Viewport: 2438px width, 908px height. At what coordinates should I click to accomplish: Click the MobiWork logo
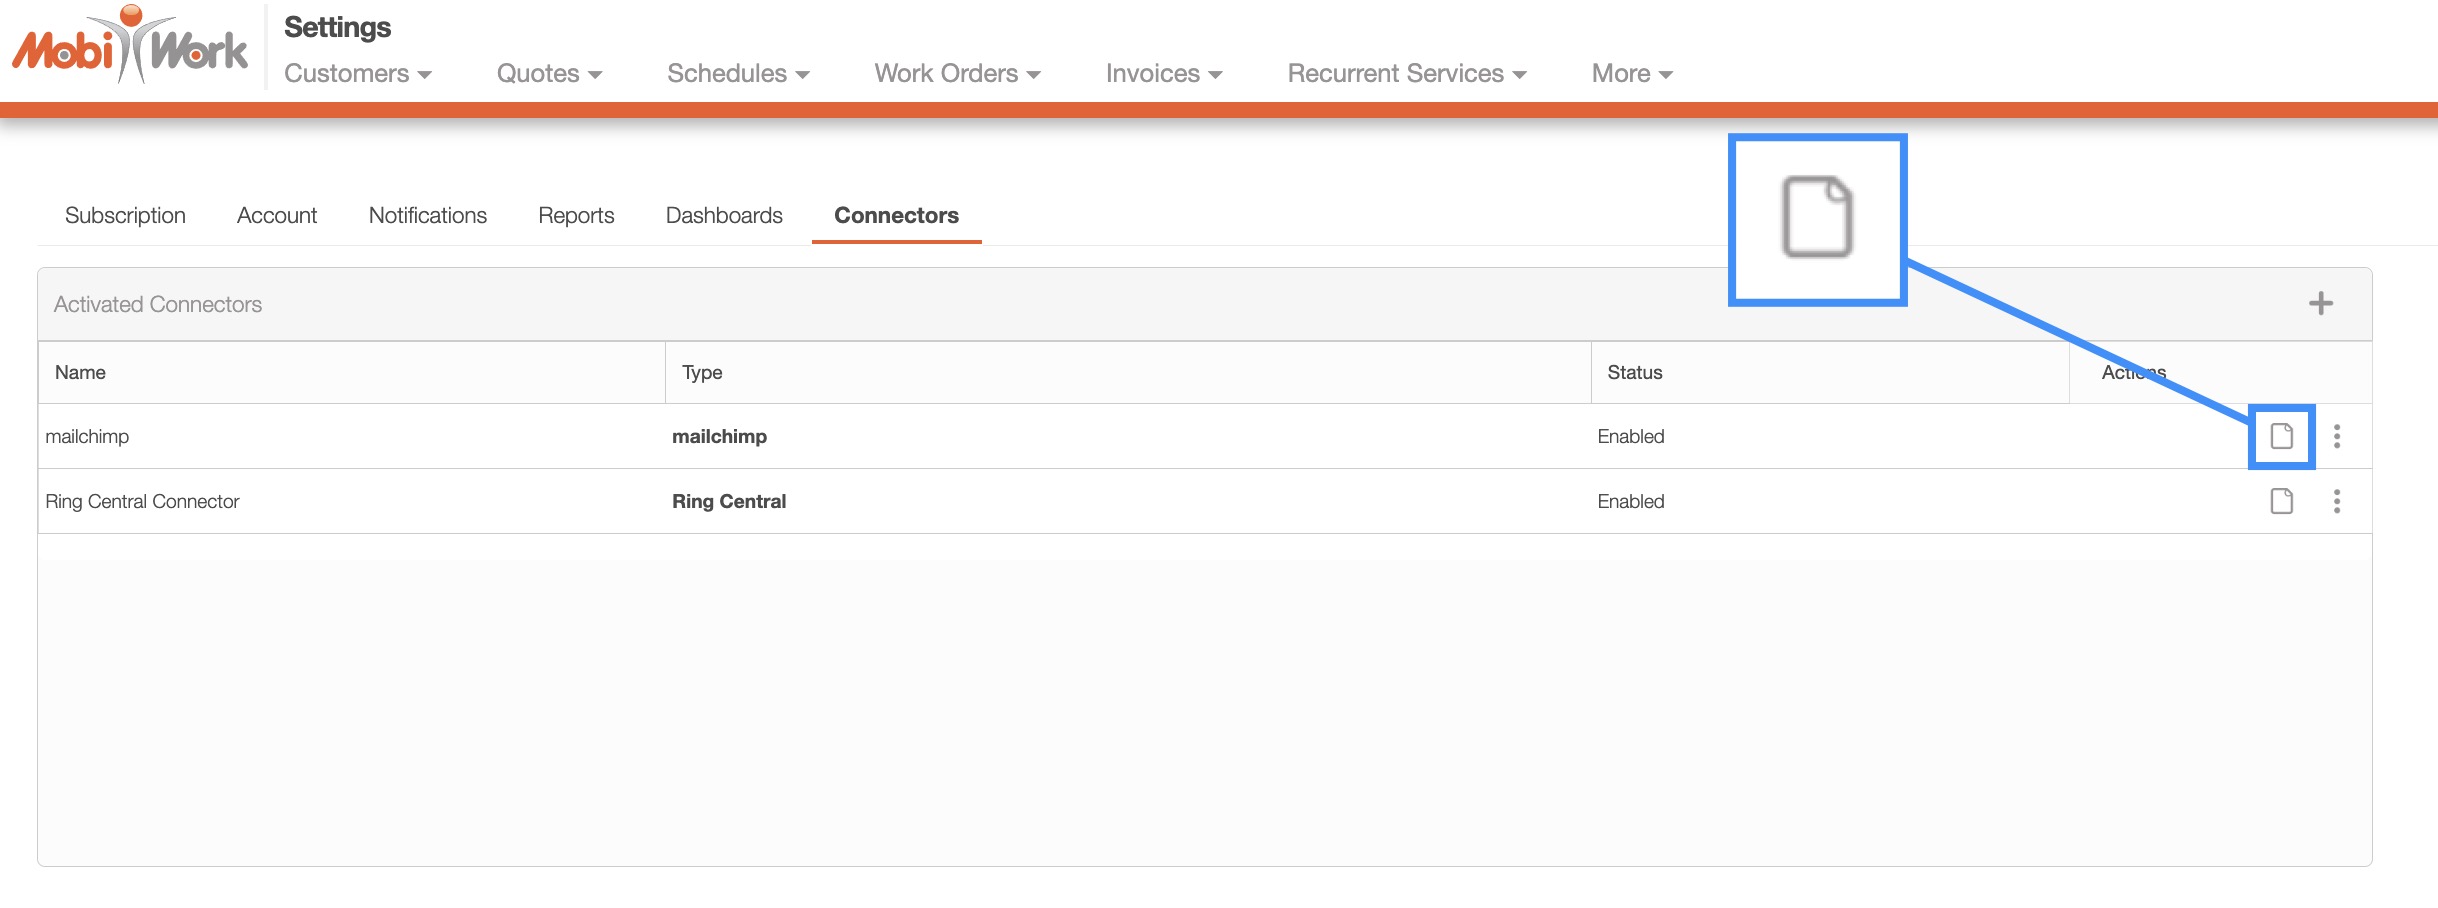(130, 47)
